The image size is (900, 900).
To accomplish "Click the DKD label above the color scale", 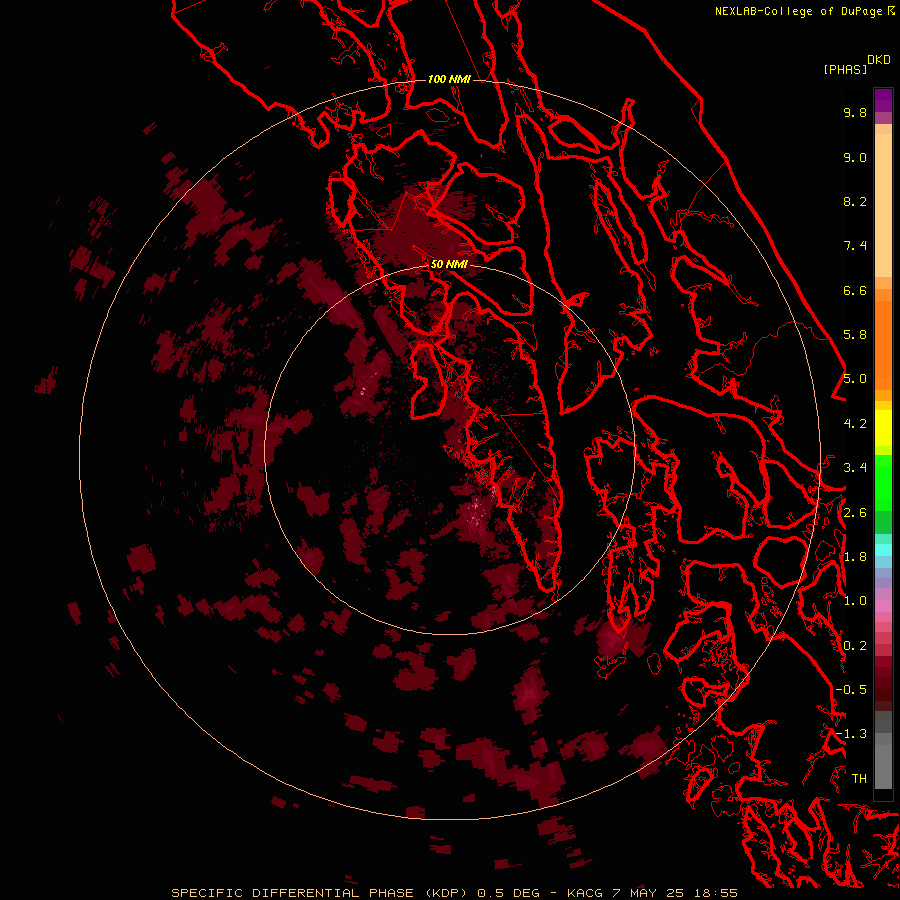I will tap(879, 60).
